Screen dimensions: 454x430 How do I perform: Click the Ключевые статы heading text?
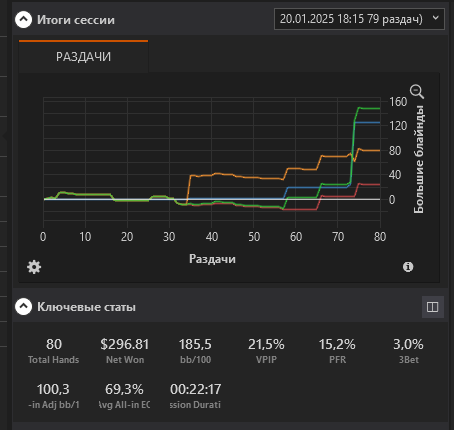(x=86, y=307)
